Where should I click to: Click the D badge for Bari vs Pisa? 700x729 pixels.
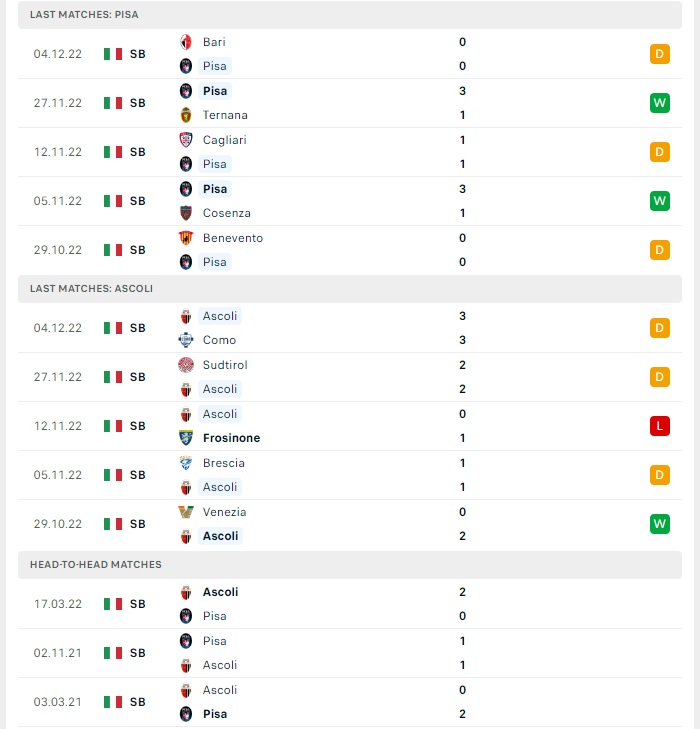tap(660, 54)
